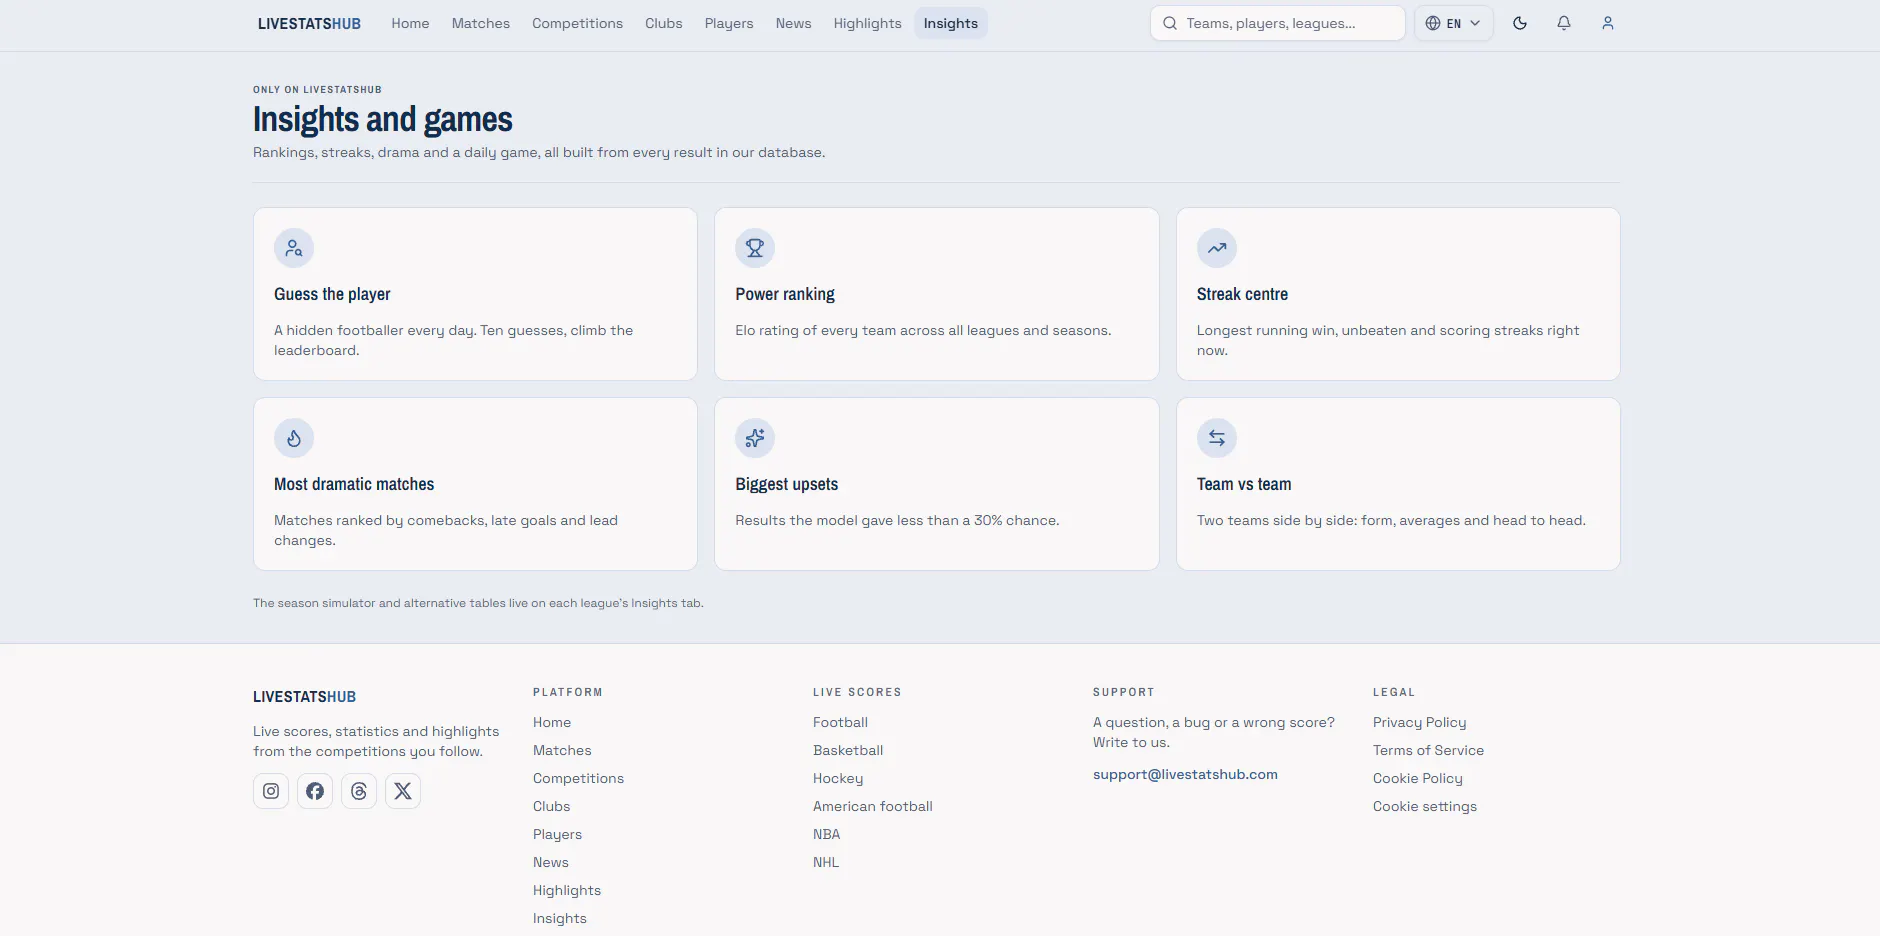1880x936 pixels.
Task: Open the notifications bell
Action: 1564,23
